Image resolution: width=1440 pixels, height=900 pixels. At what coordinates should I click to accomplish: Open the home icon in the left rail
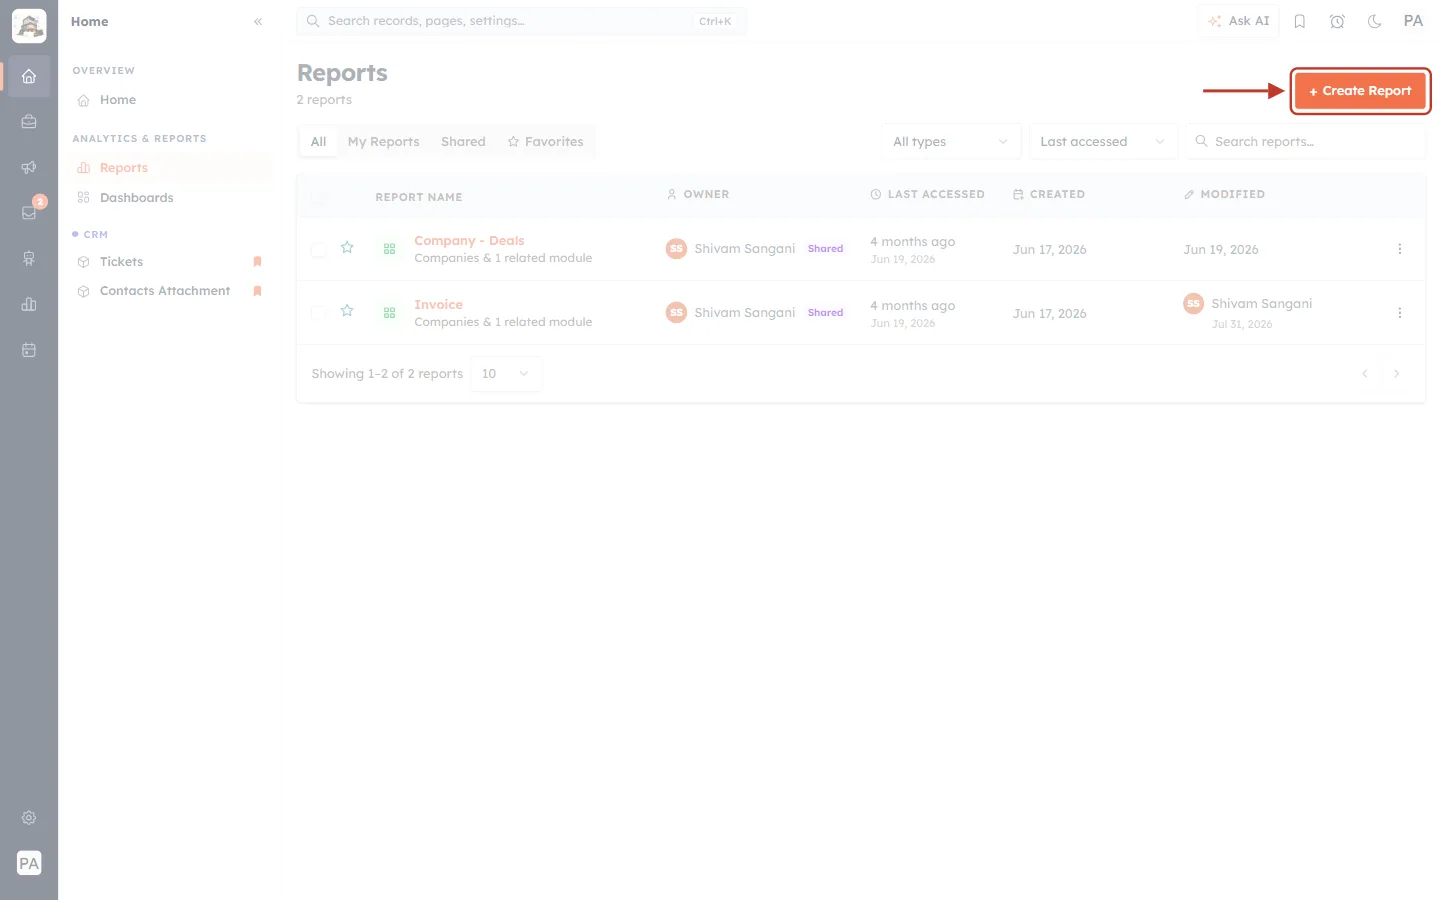pos(29,76)
